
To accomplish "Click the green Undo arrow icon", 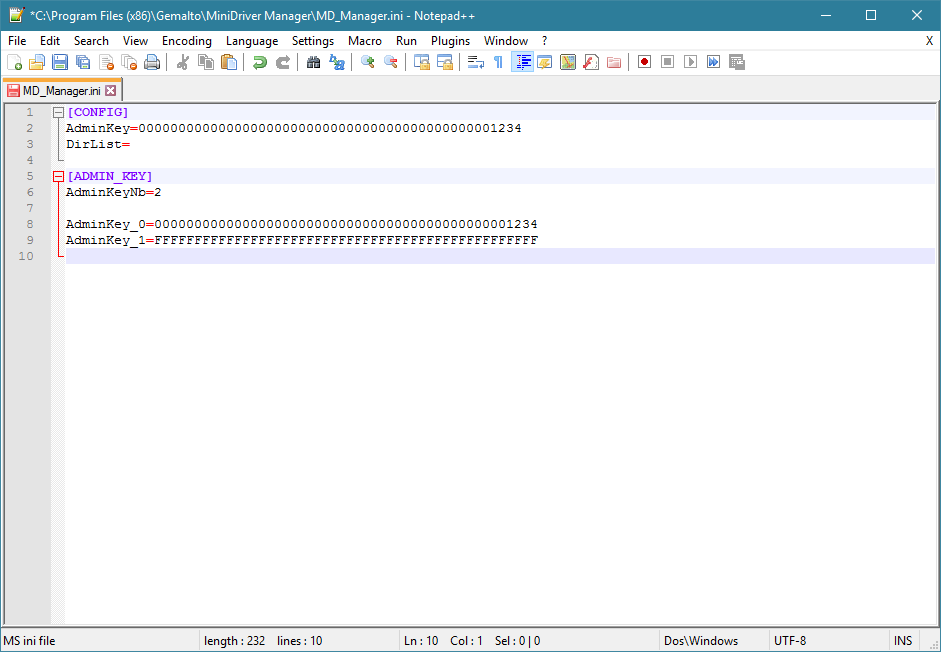I will (x=259, y=62).
